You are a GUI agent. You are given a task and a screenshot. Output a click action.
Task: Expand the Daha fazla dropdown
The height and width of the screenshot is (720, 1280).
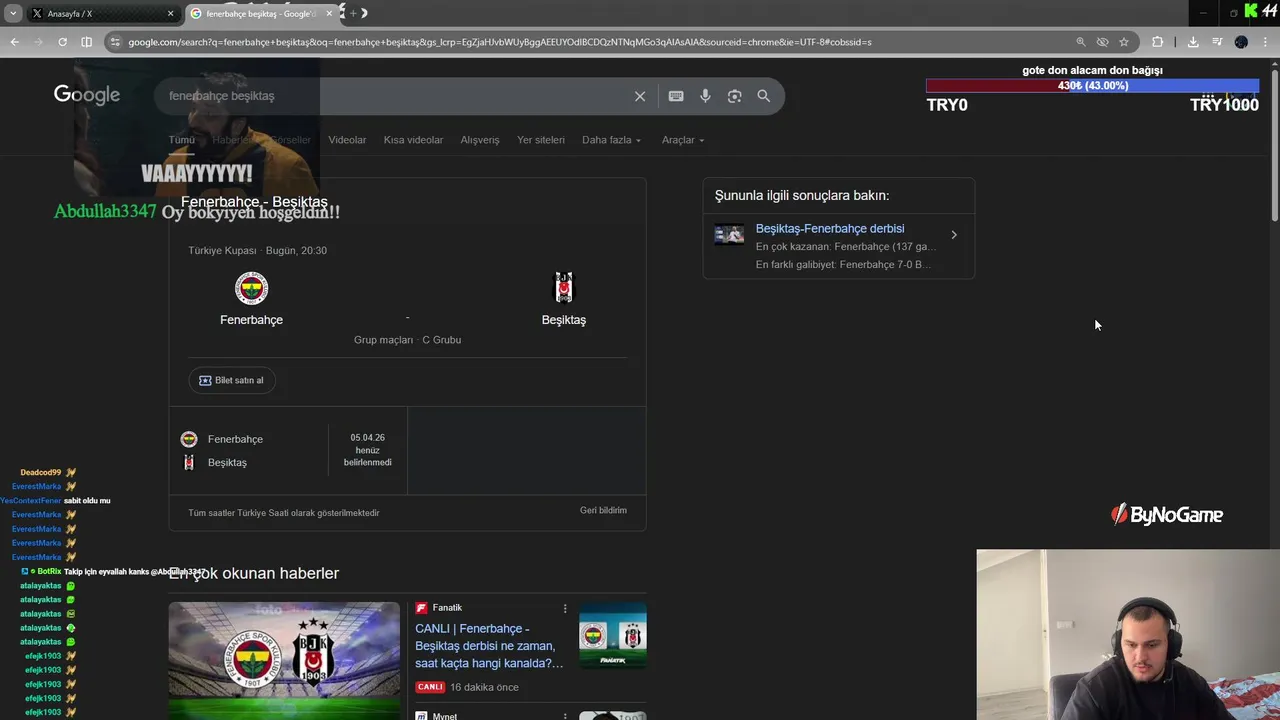coord(611,140)
